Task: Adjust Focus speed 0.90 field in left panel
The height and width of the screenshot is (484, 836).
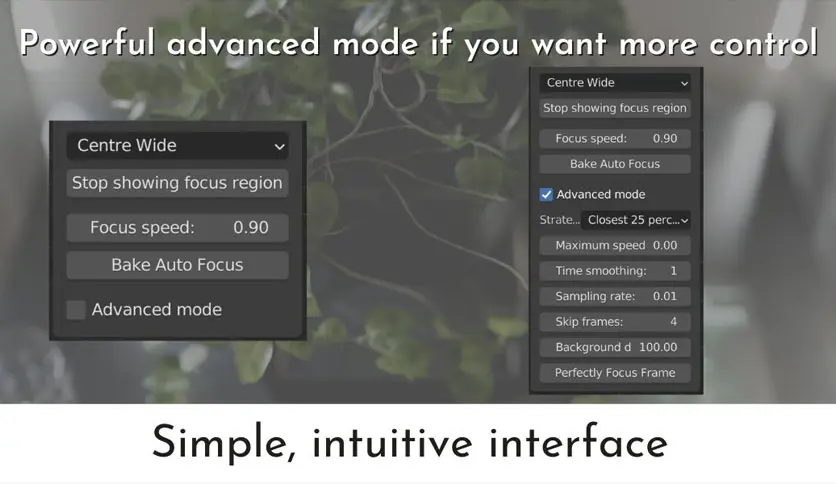Action: (x=178, y=228)
